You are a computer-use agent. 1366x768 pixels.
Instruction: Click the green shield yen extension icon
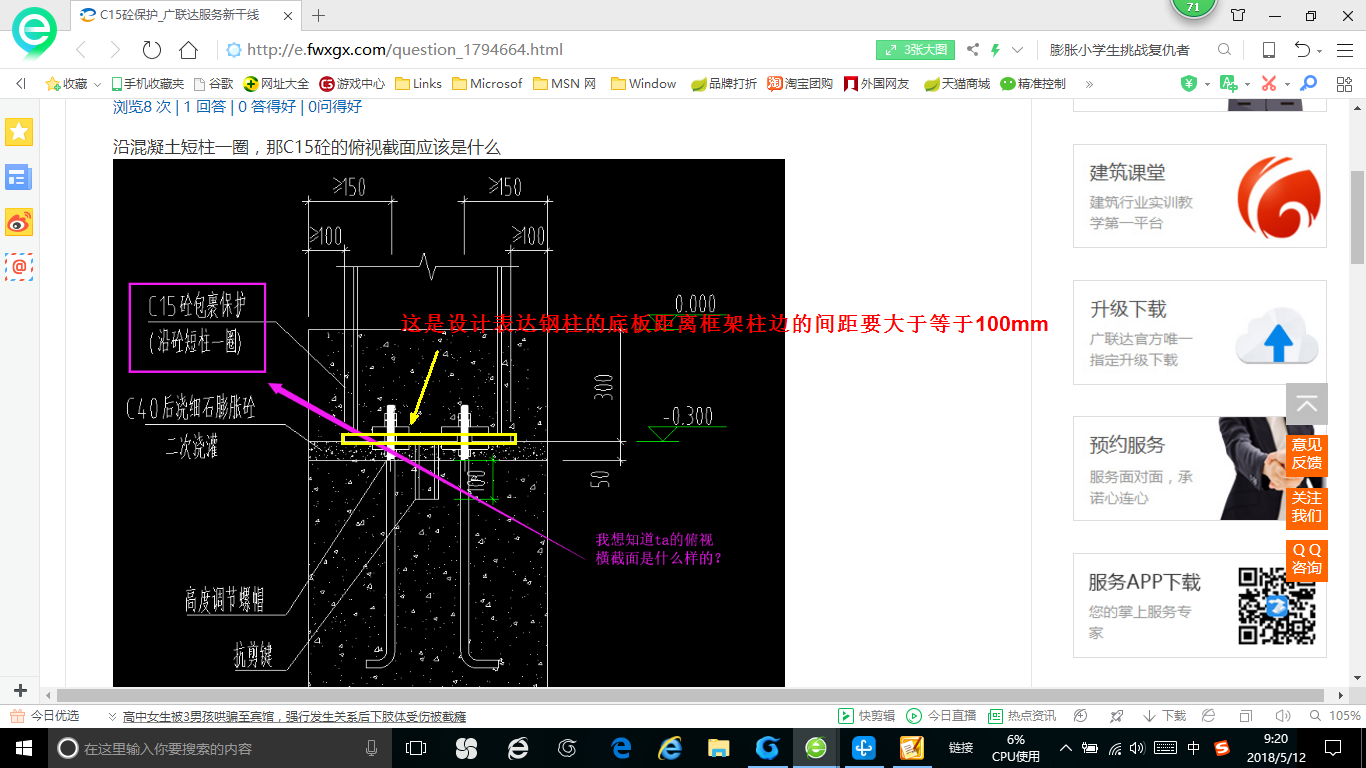[x=1189, y=84]
